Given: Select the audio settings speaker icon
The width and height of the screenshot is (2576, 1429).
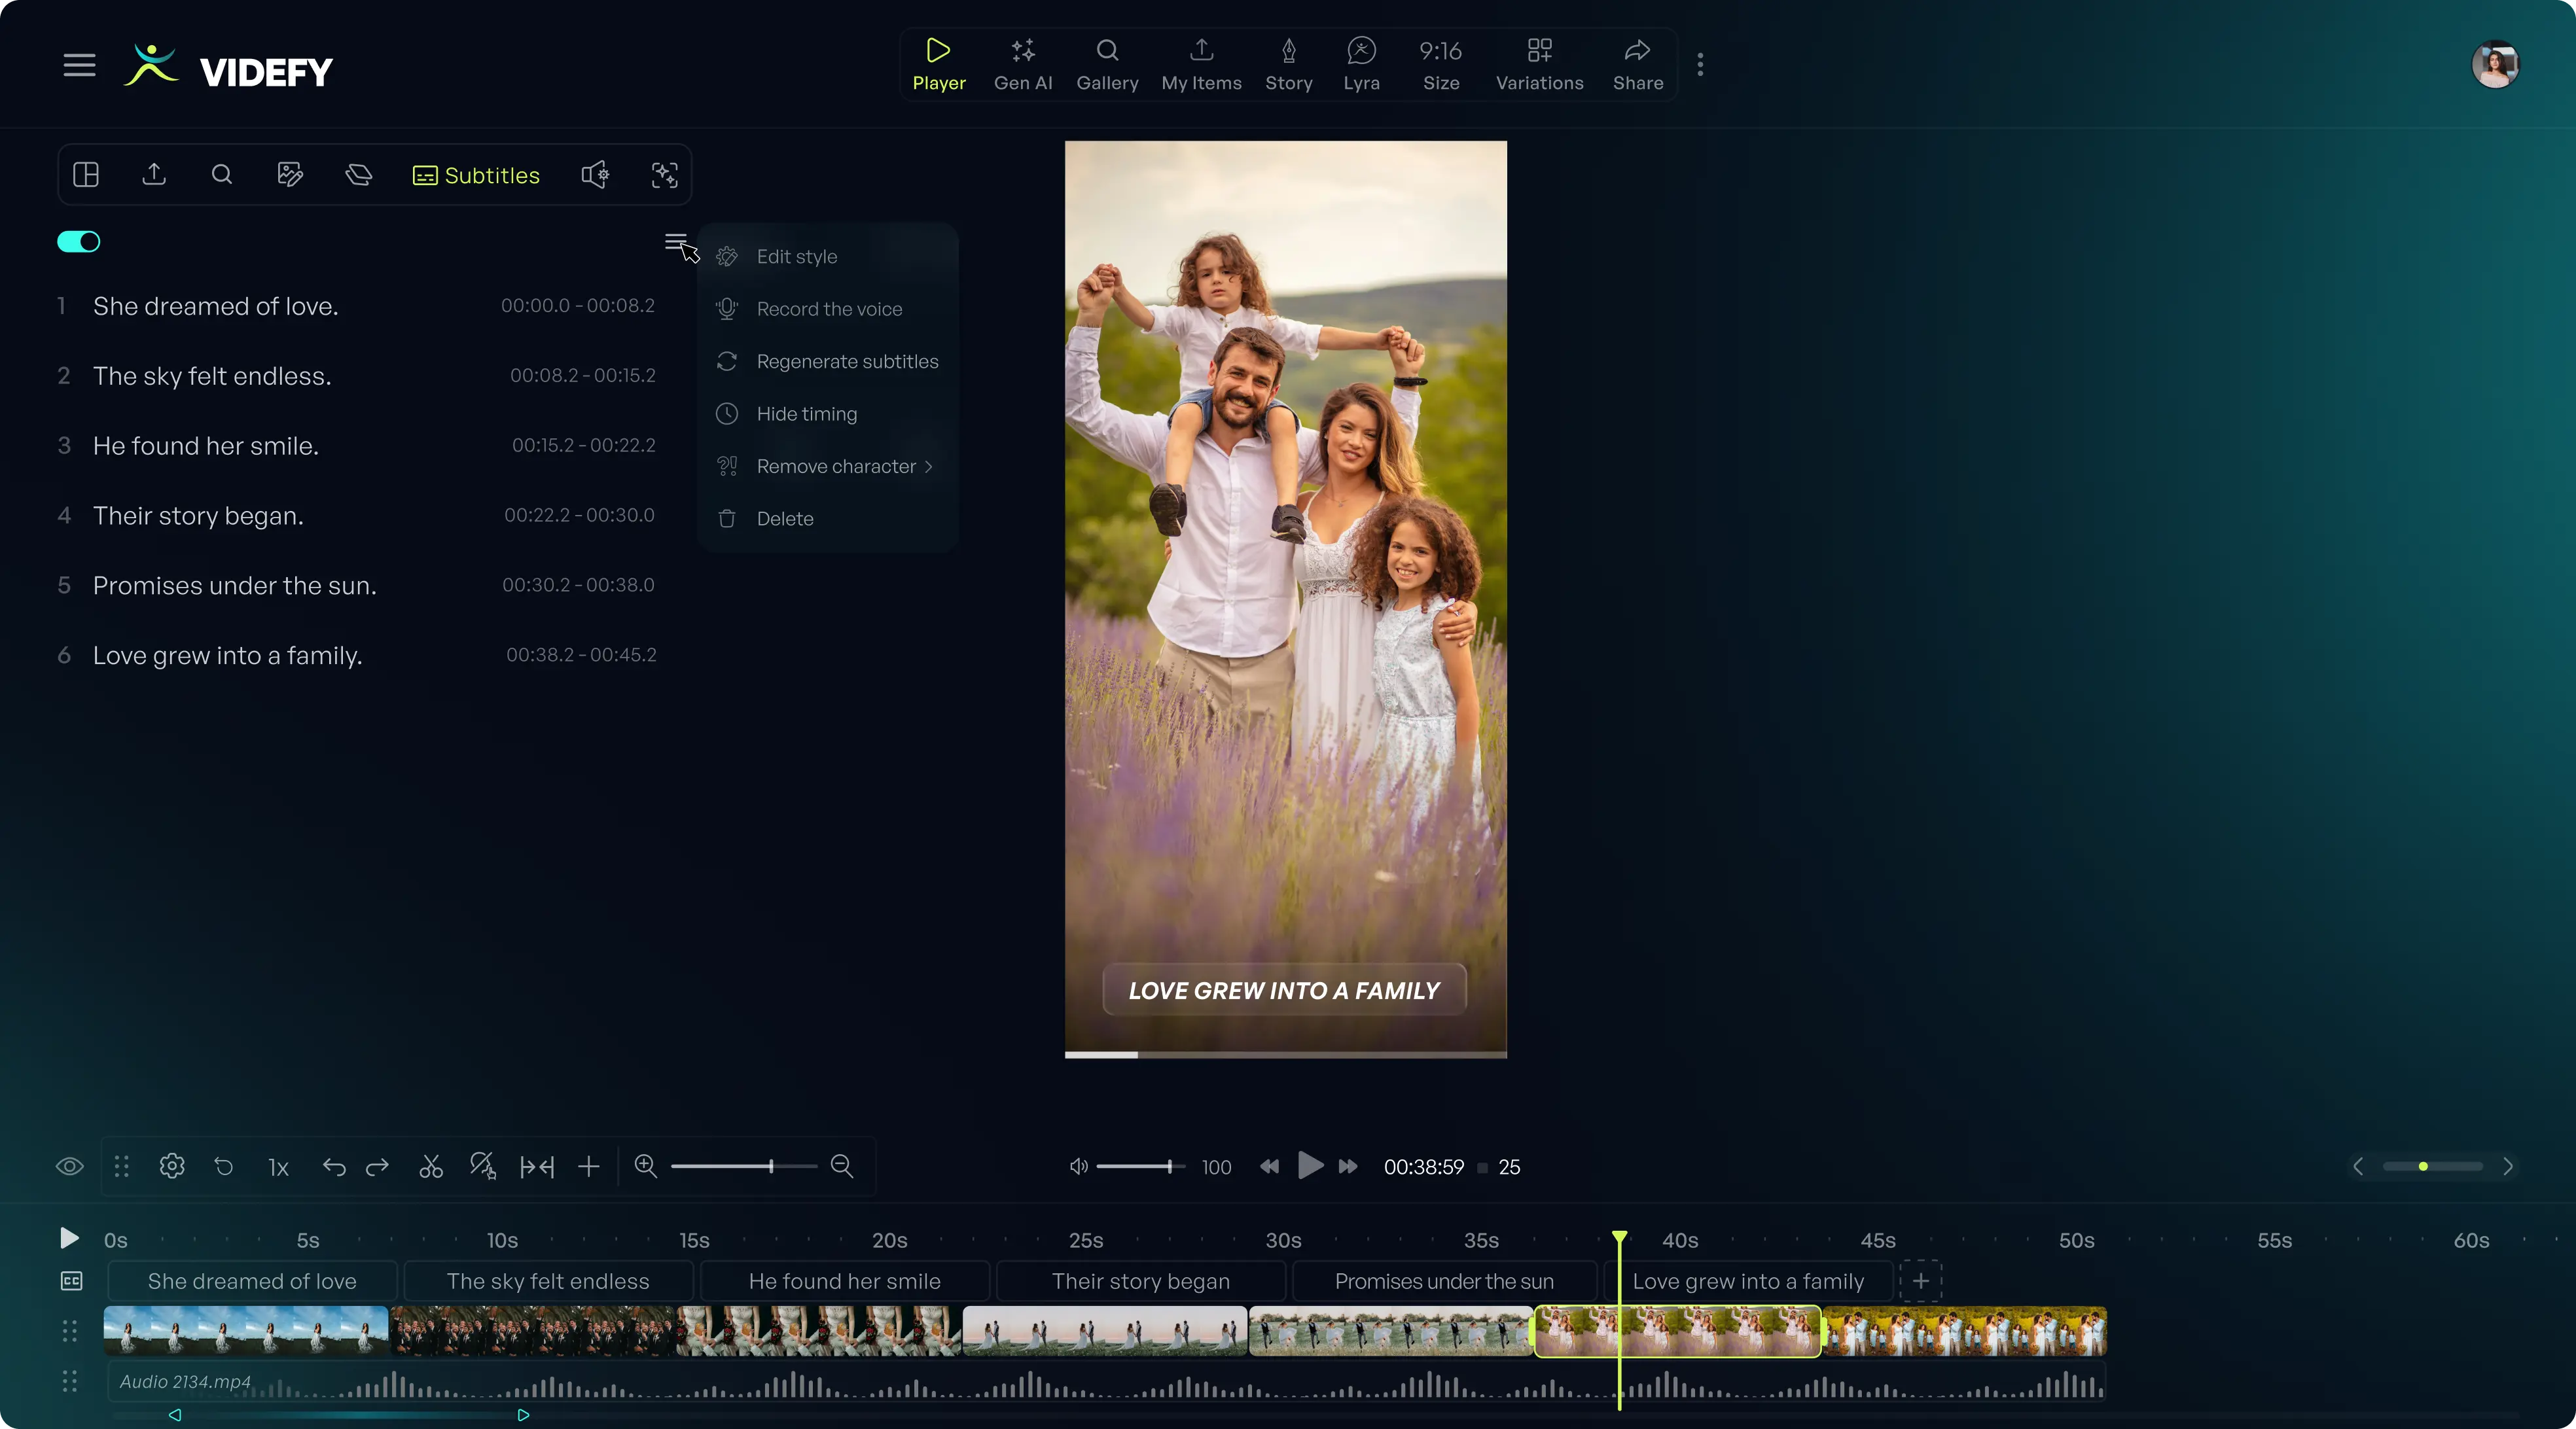Looking at the screenshot, I should click(596, 175).
